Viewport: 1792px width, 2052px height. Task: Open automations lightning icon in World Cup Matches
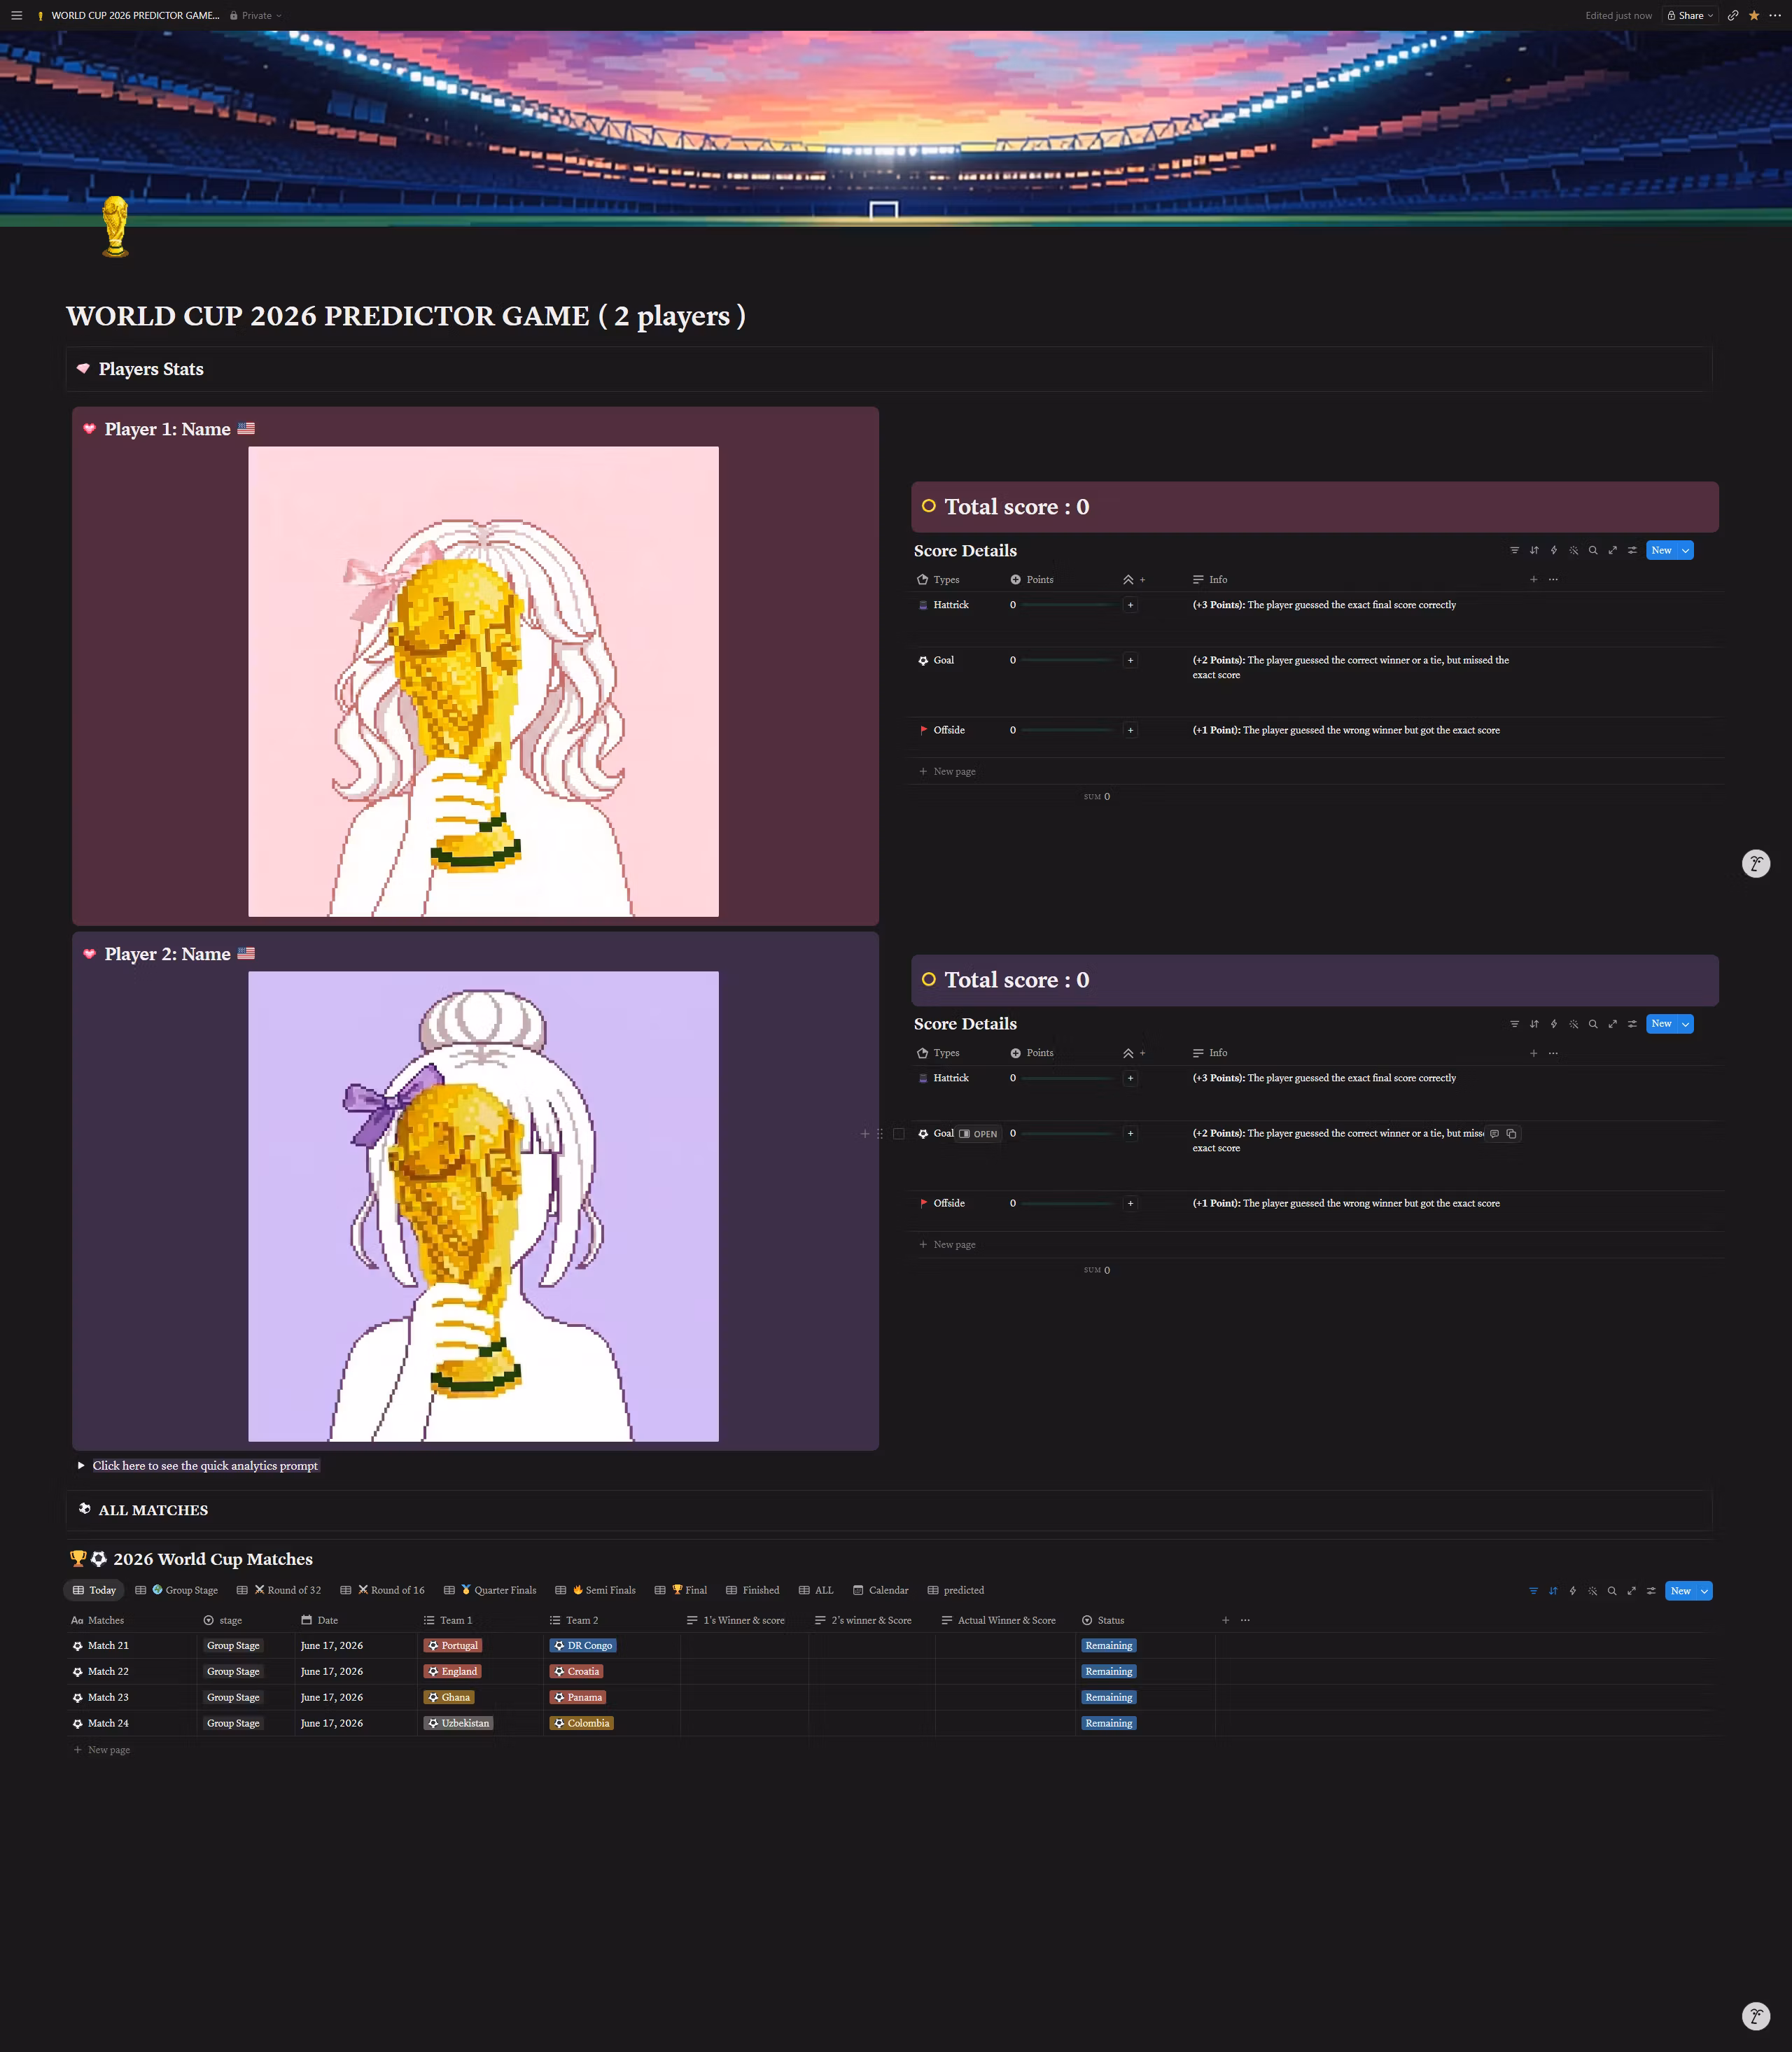1573,1590
